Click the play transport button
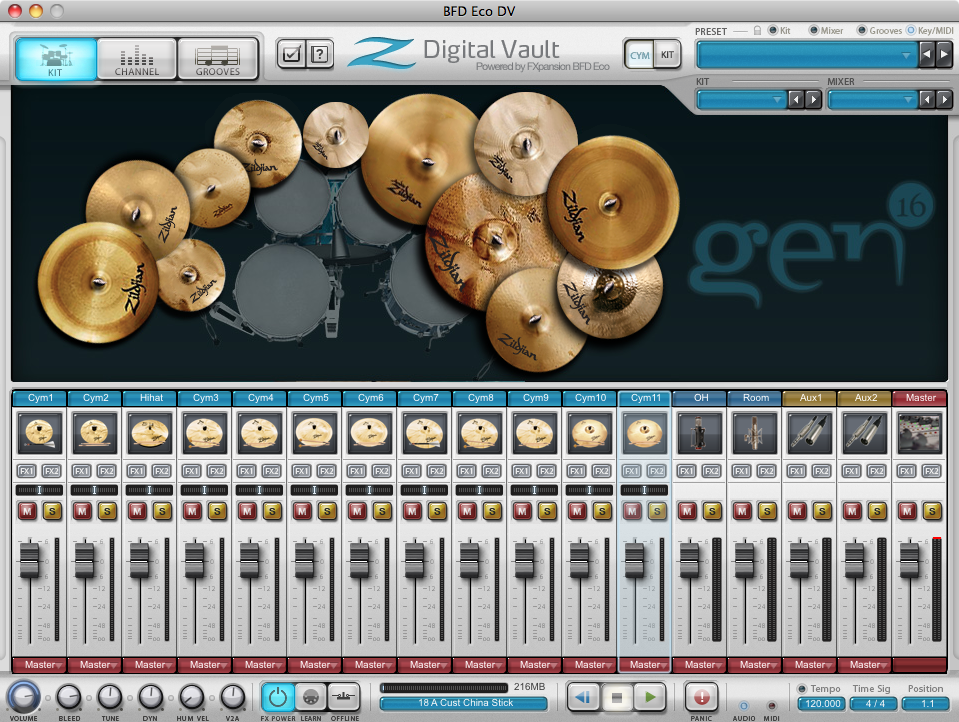 (650, 697)
